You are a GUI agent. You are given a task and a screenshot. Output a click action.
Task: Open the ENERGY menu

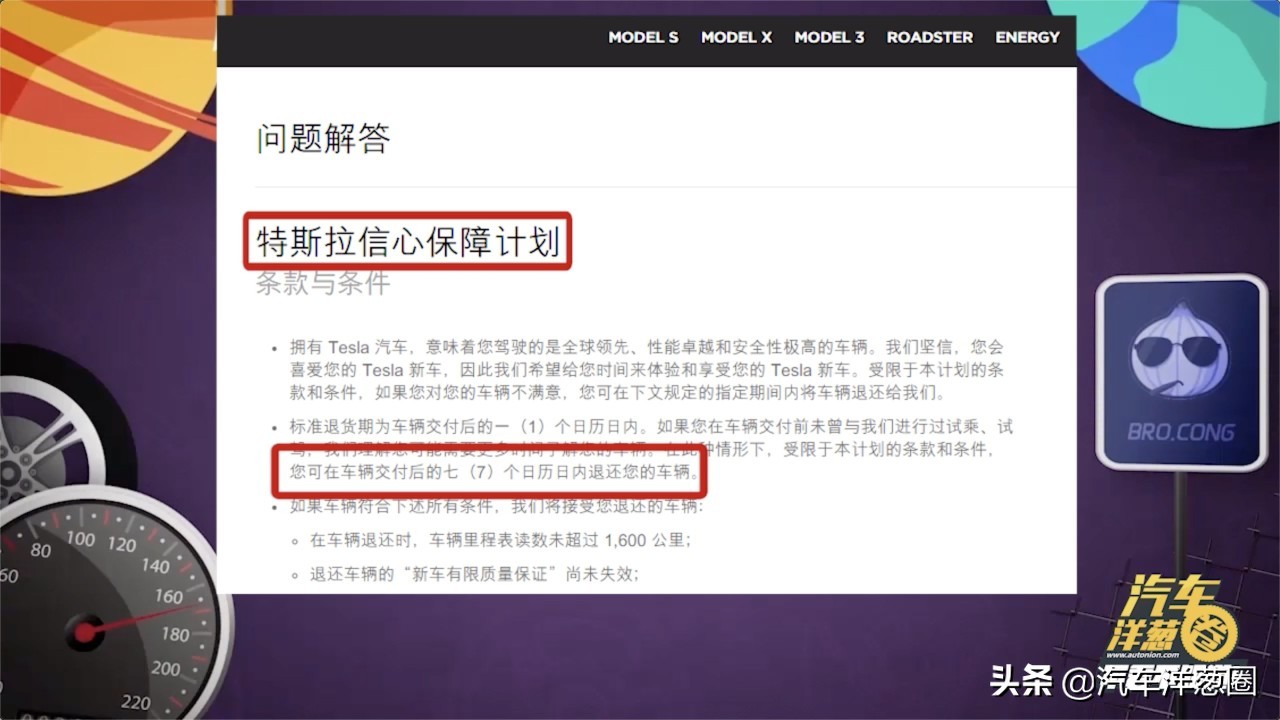click(1027, 37)
